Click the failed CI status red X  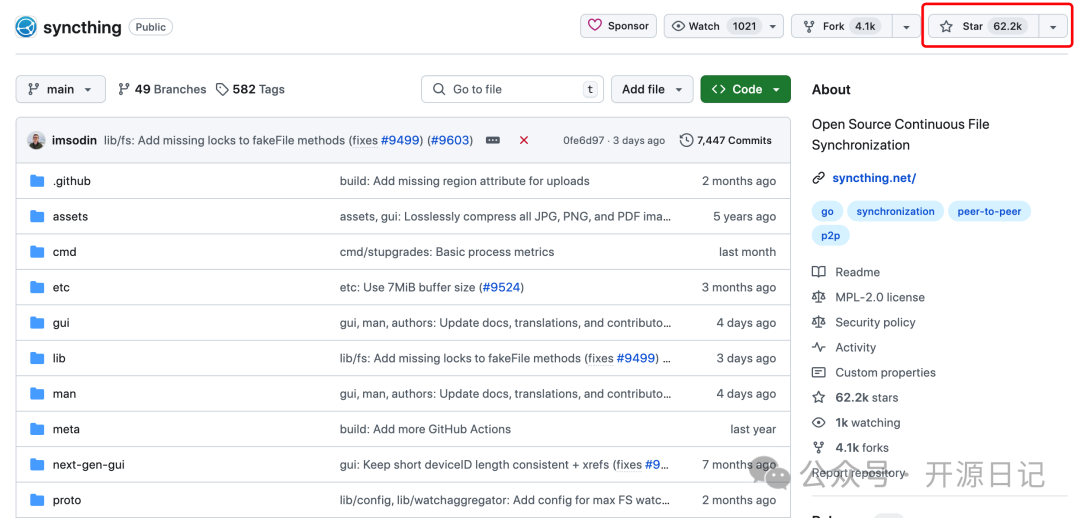tap(523, 141)
